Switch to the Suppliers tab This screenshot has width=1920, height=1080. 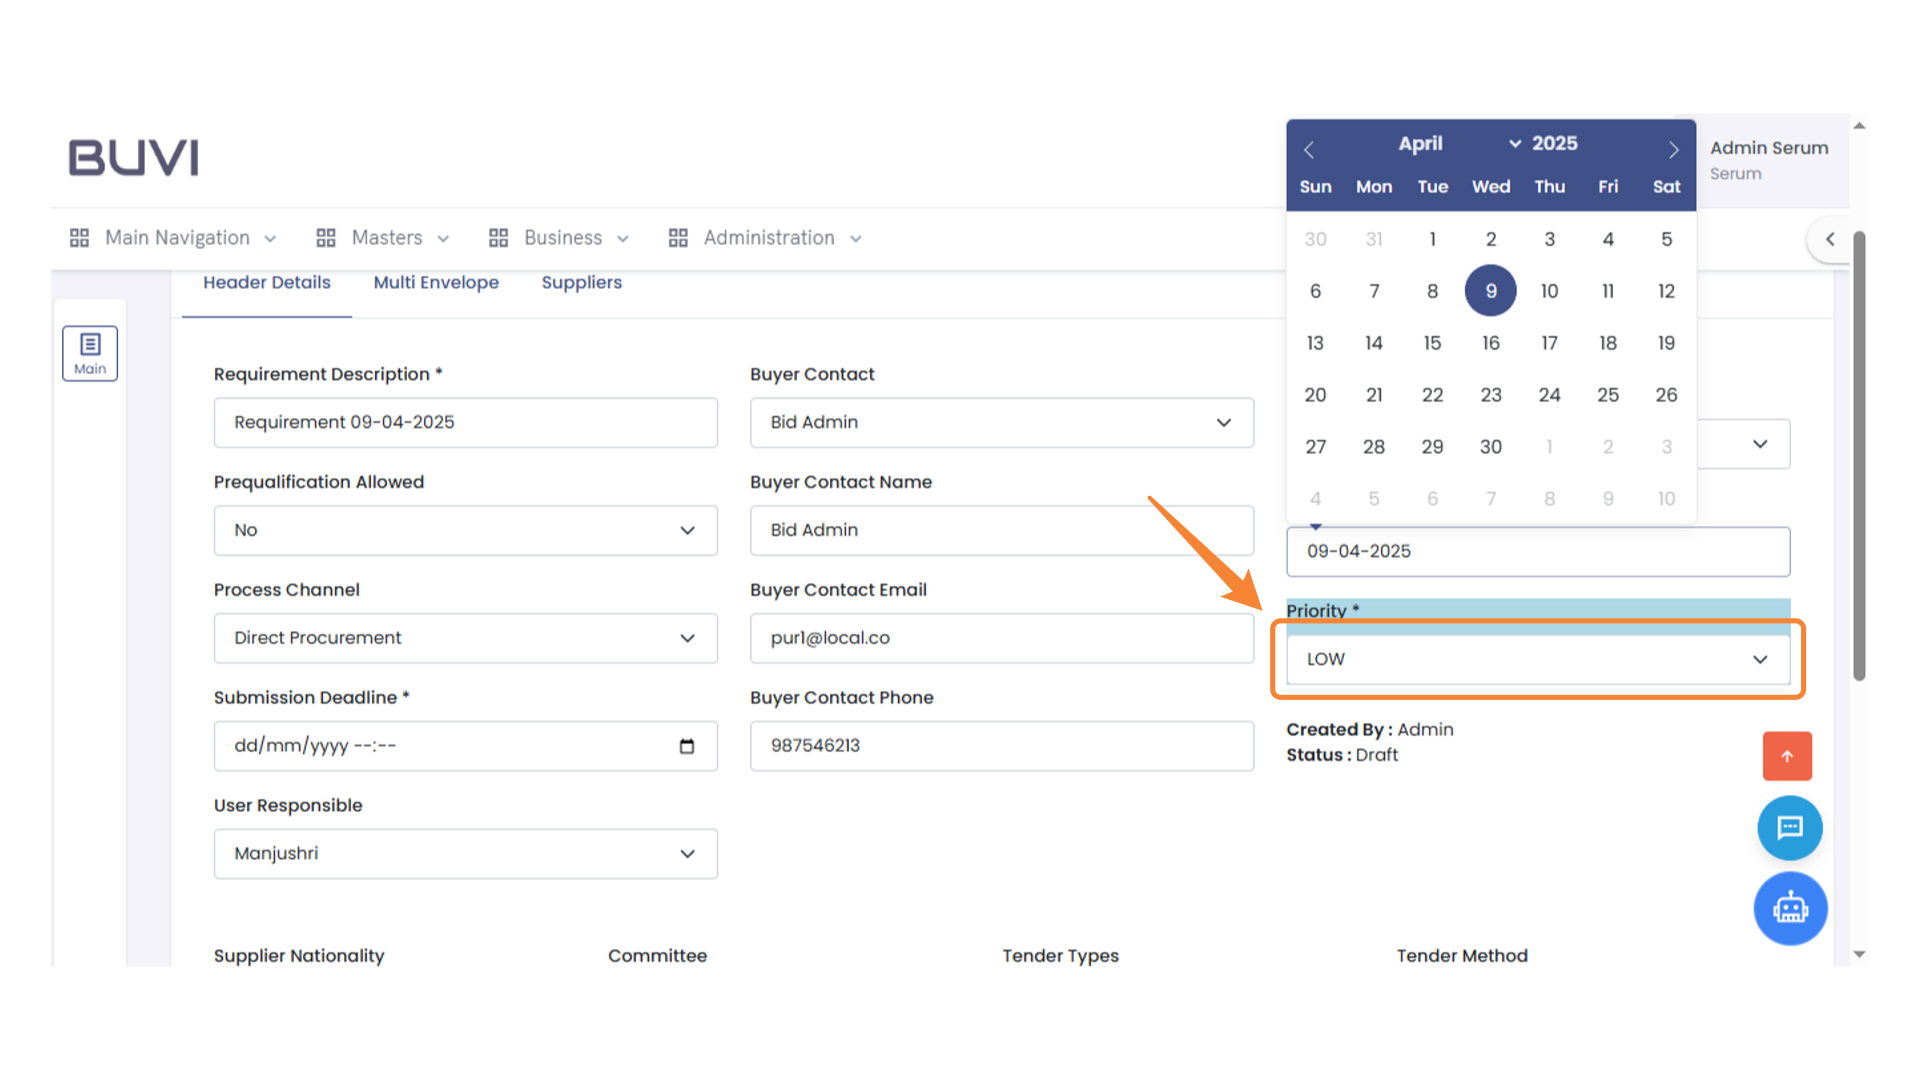coord(581,282)
